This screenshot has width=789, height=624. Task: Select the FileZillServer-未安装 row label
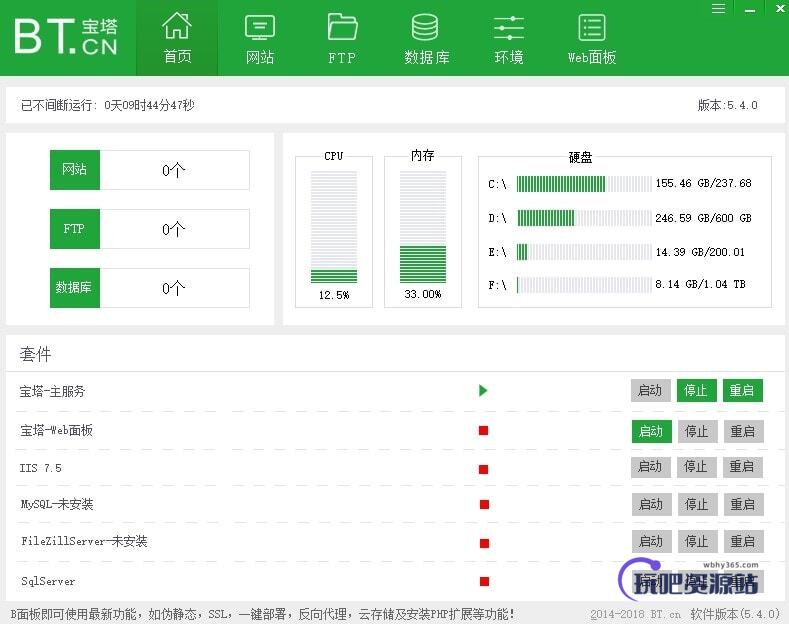[x=84, y=541]
